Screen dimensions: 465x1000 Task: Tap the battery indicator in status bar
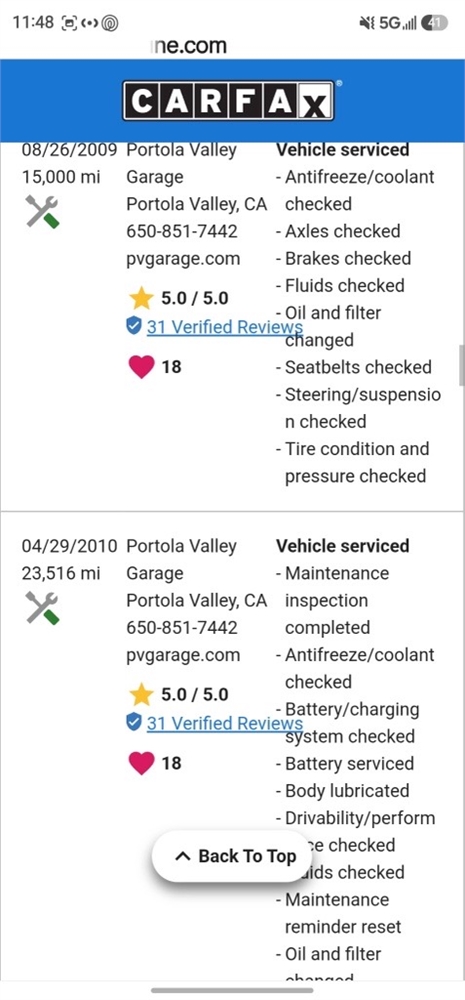click(435, 23)
